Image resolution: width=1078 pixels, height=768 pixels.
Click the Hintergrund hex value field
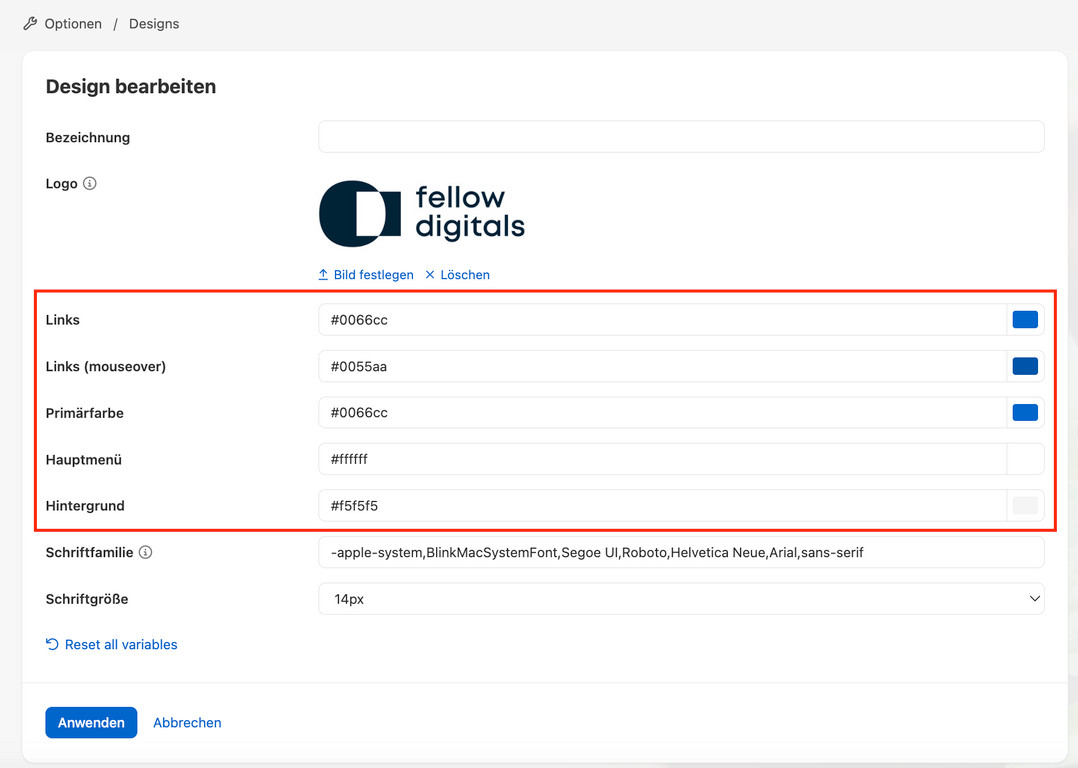coord(660,505)
